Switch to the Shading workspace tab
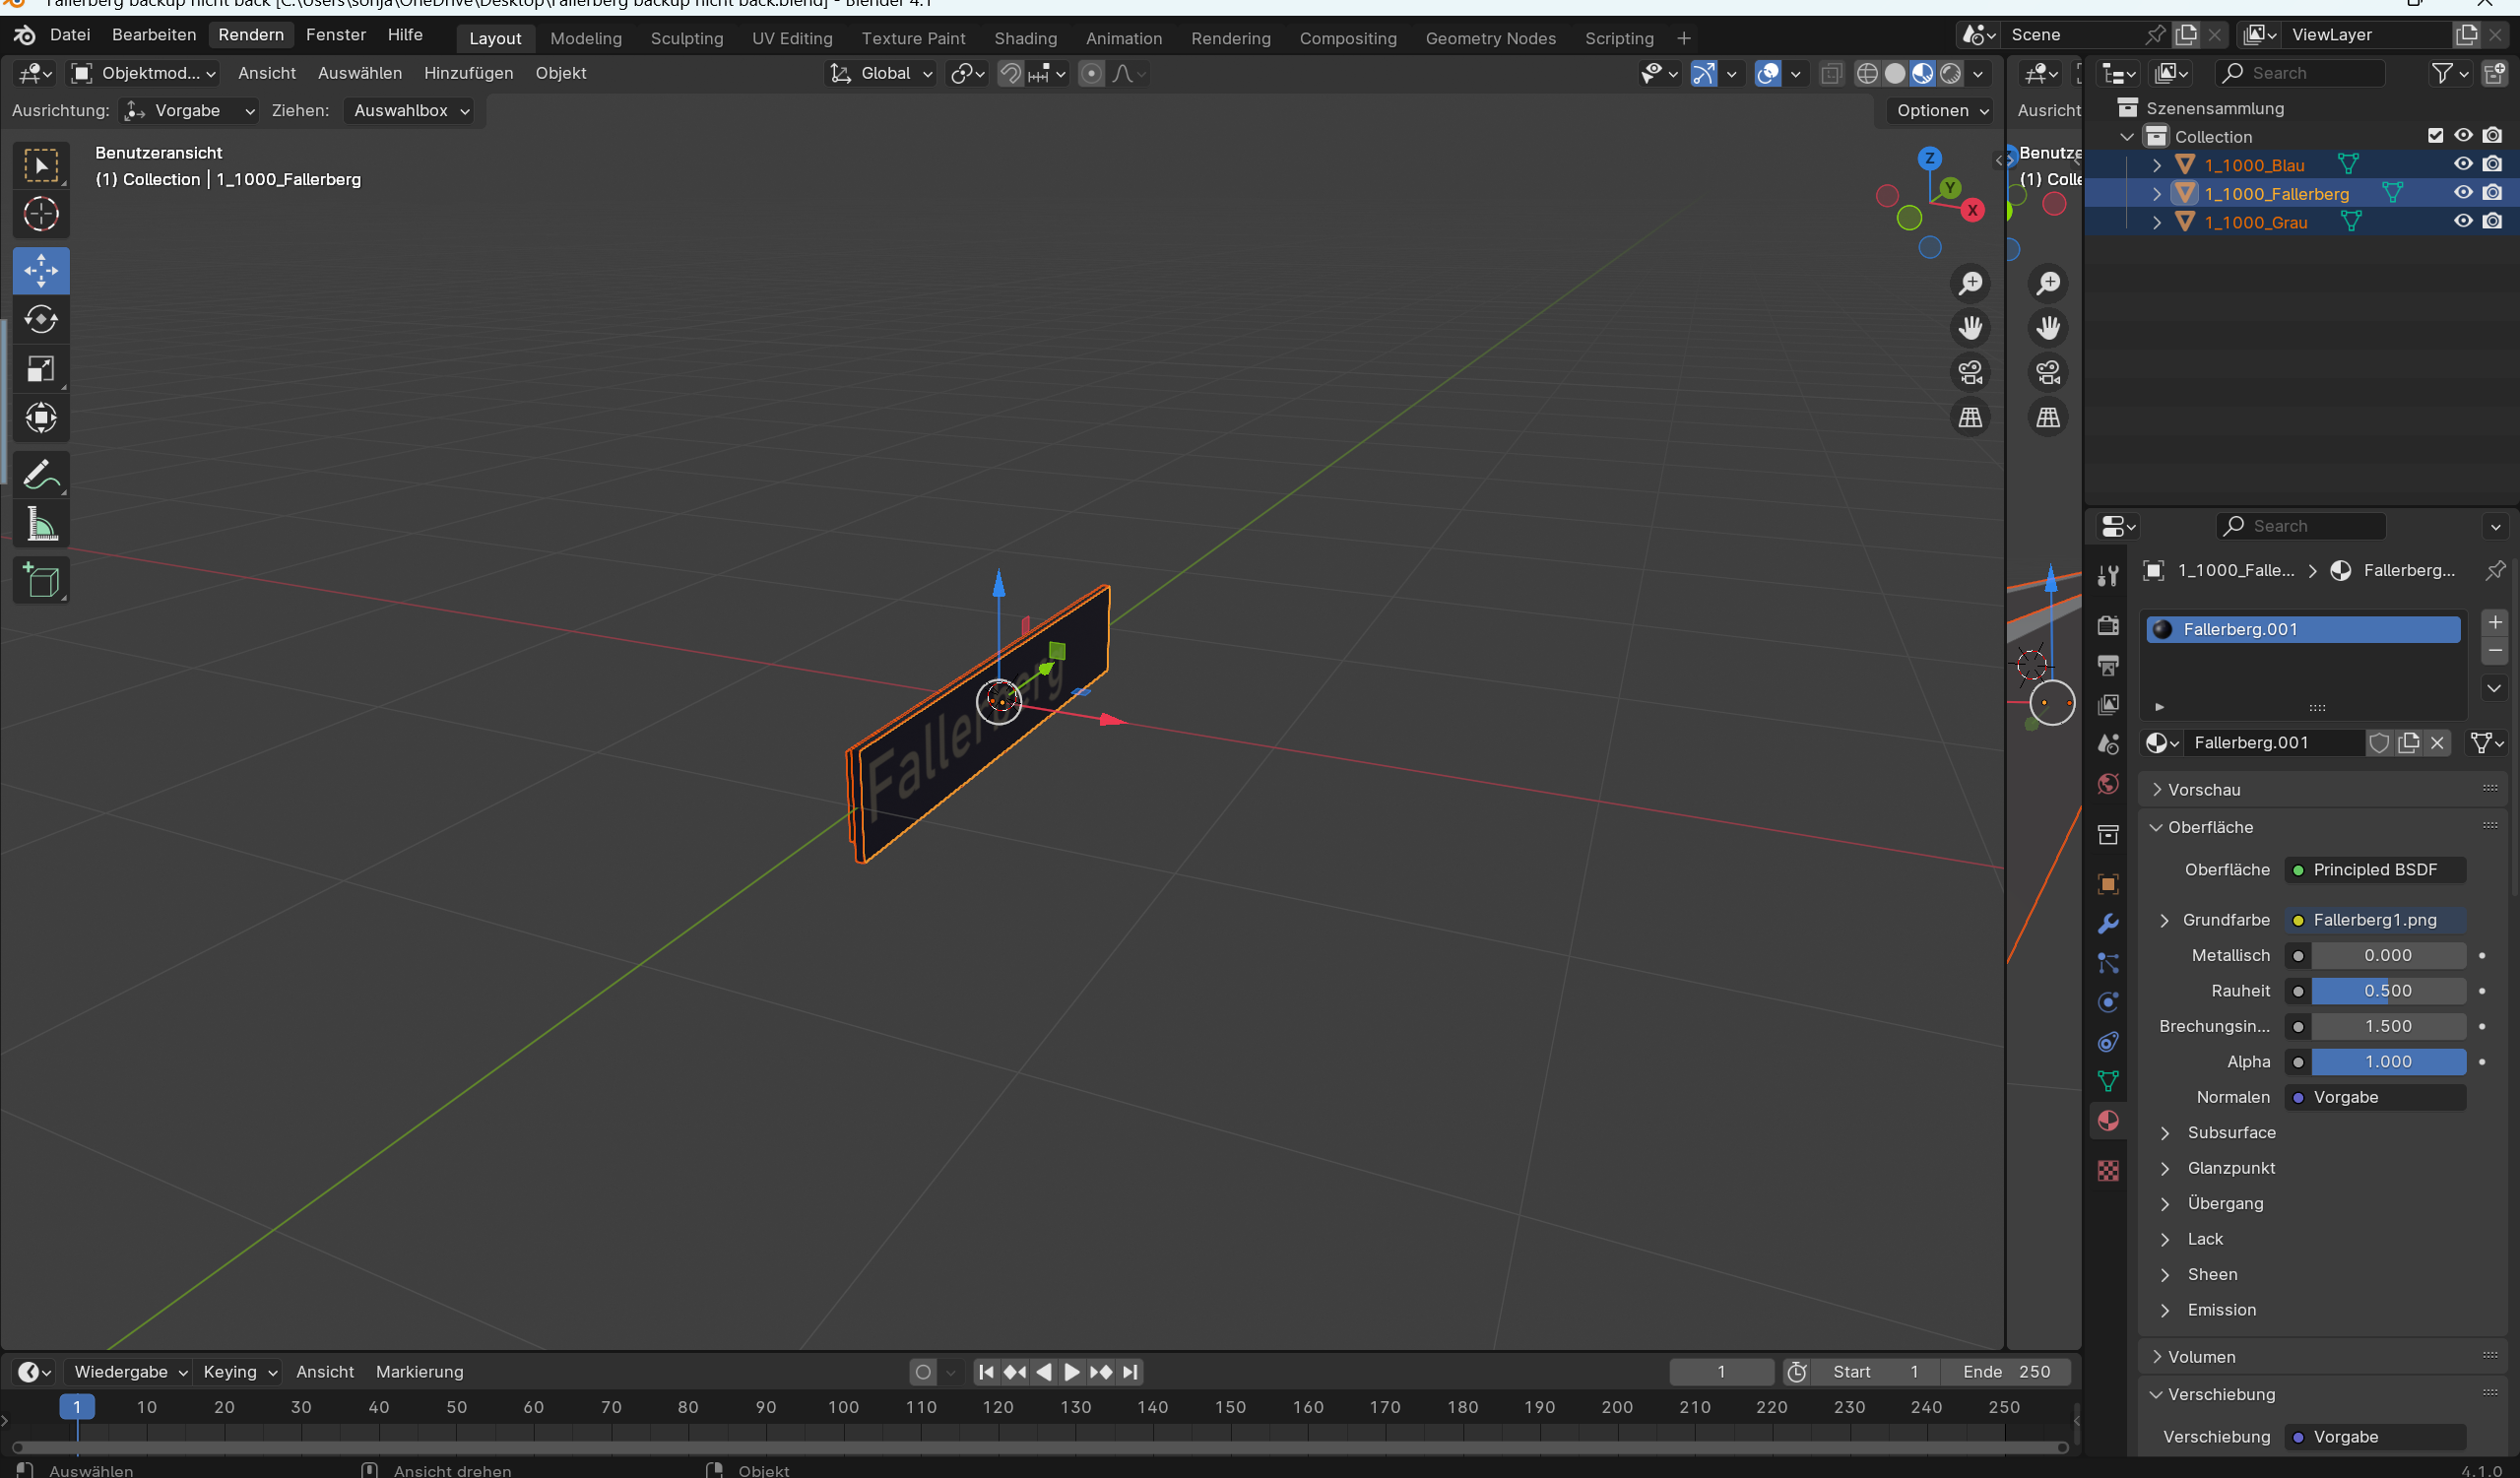Screen dimensions: 2520x1478 point(1025,38)
